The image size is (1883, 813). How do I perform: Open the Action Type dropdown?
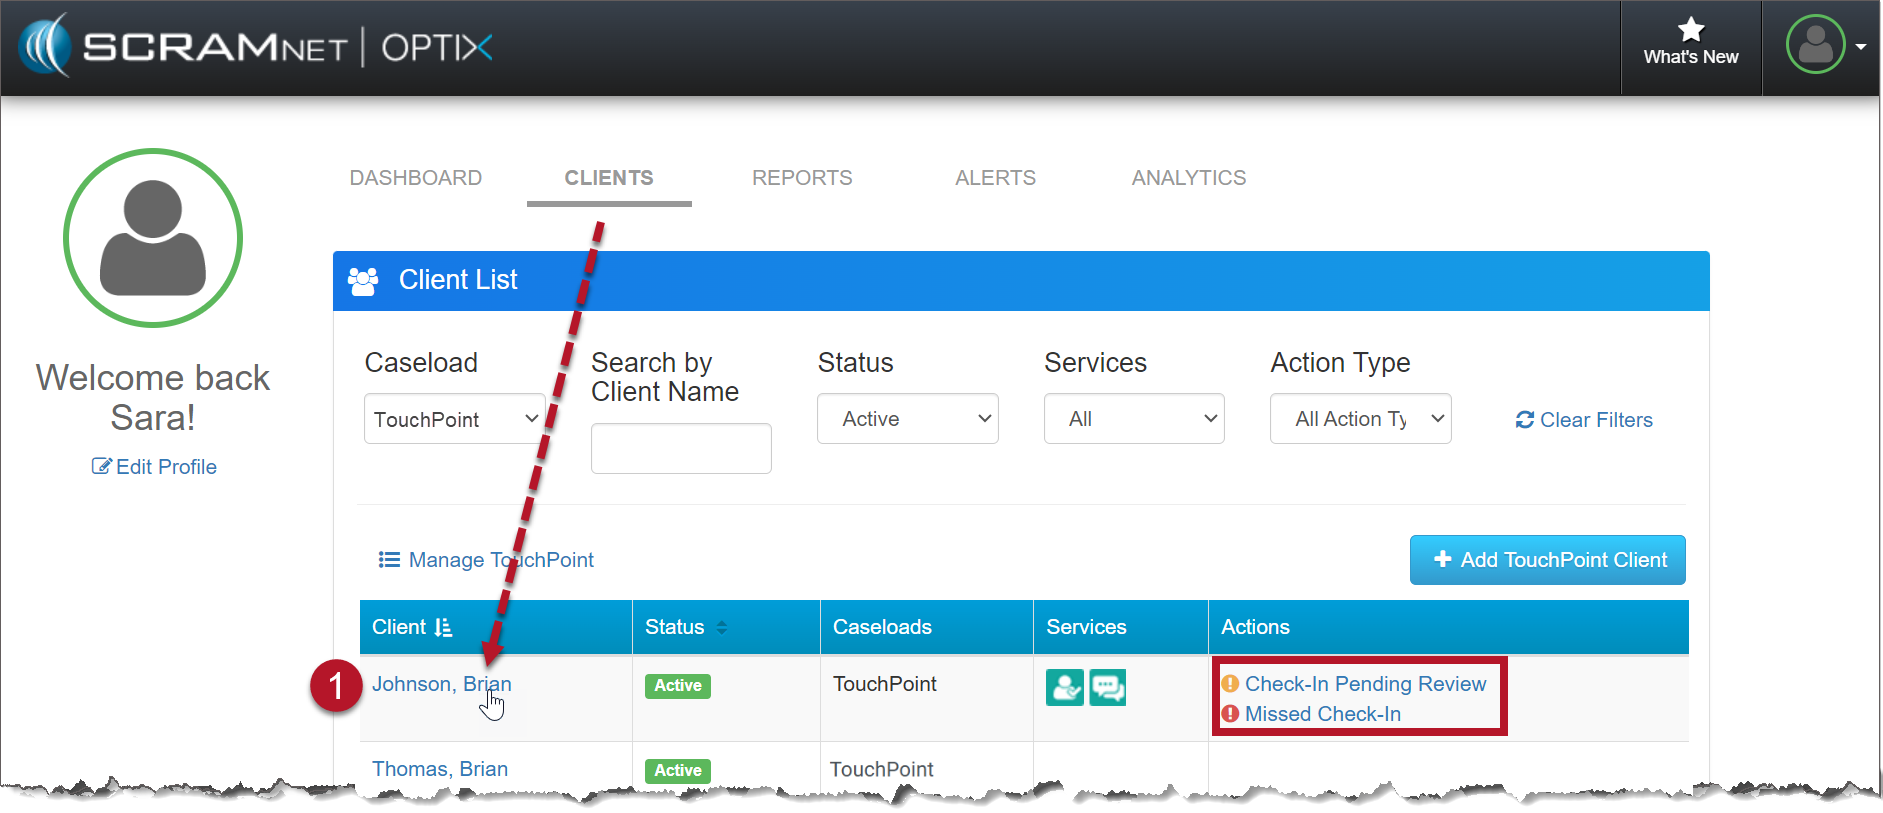pos(1360,419)
